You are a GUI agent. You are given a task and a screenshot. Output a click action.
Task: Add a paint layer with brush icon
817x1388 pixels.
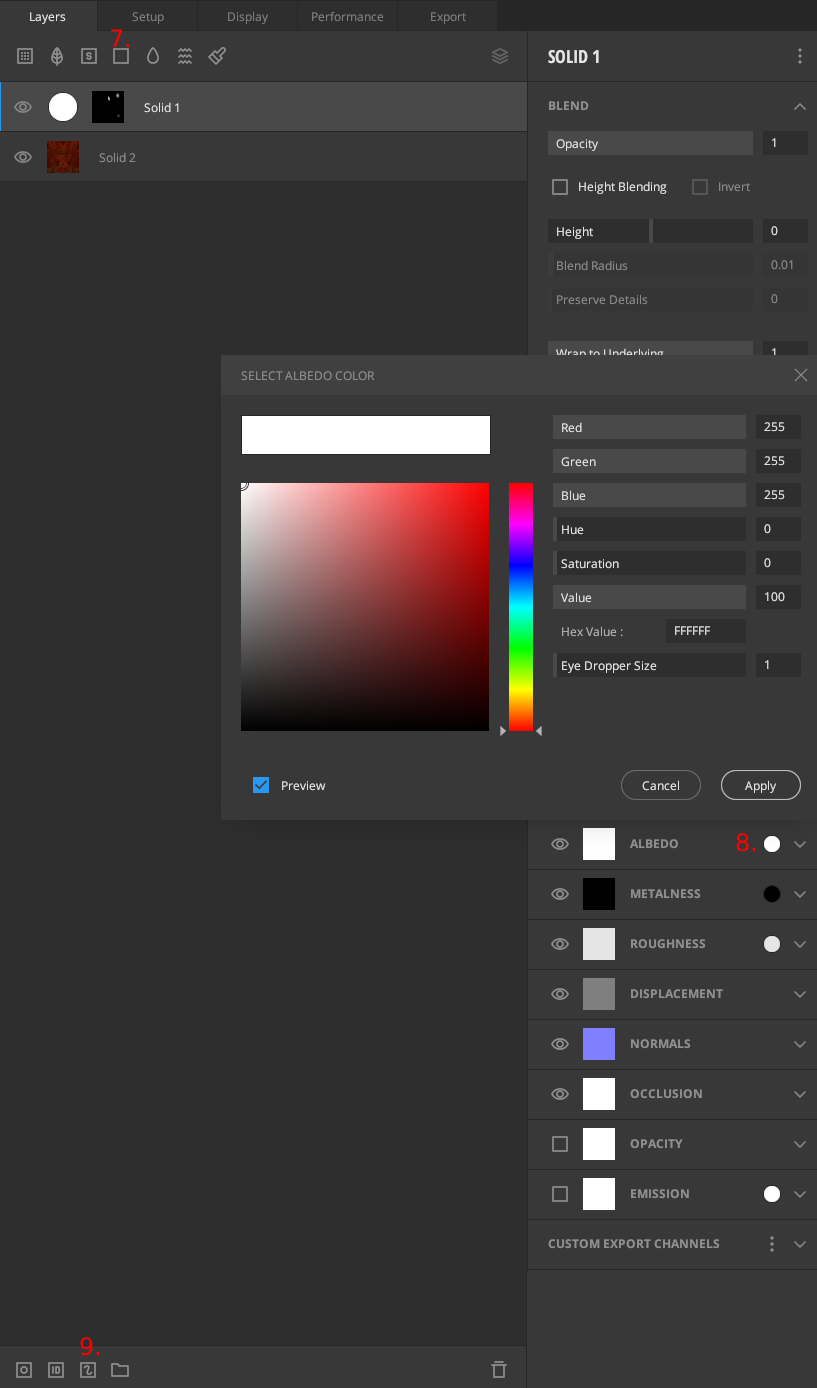tap(217, 57)
